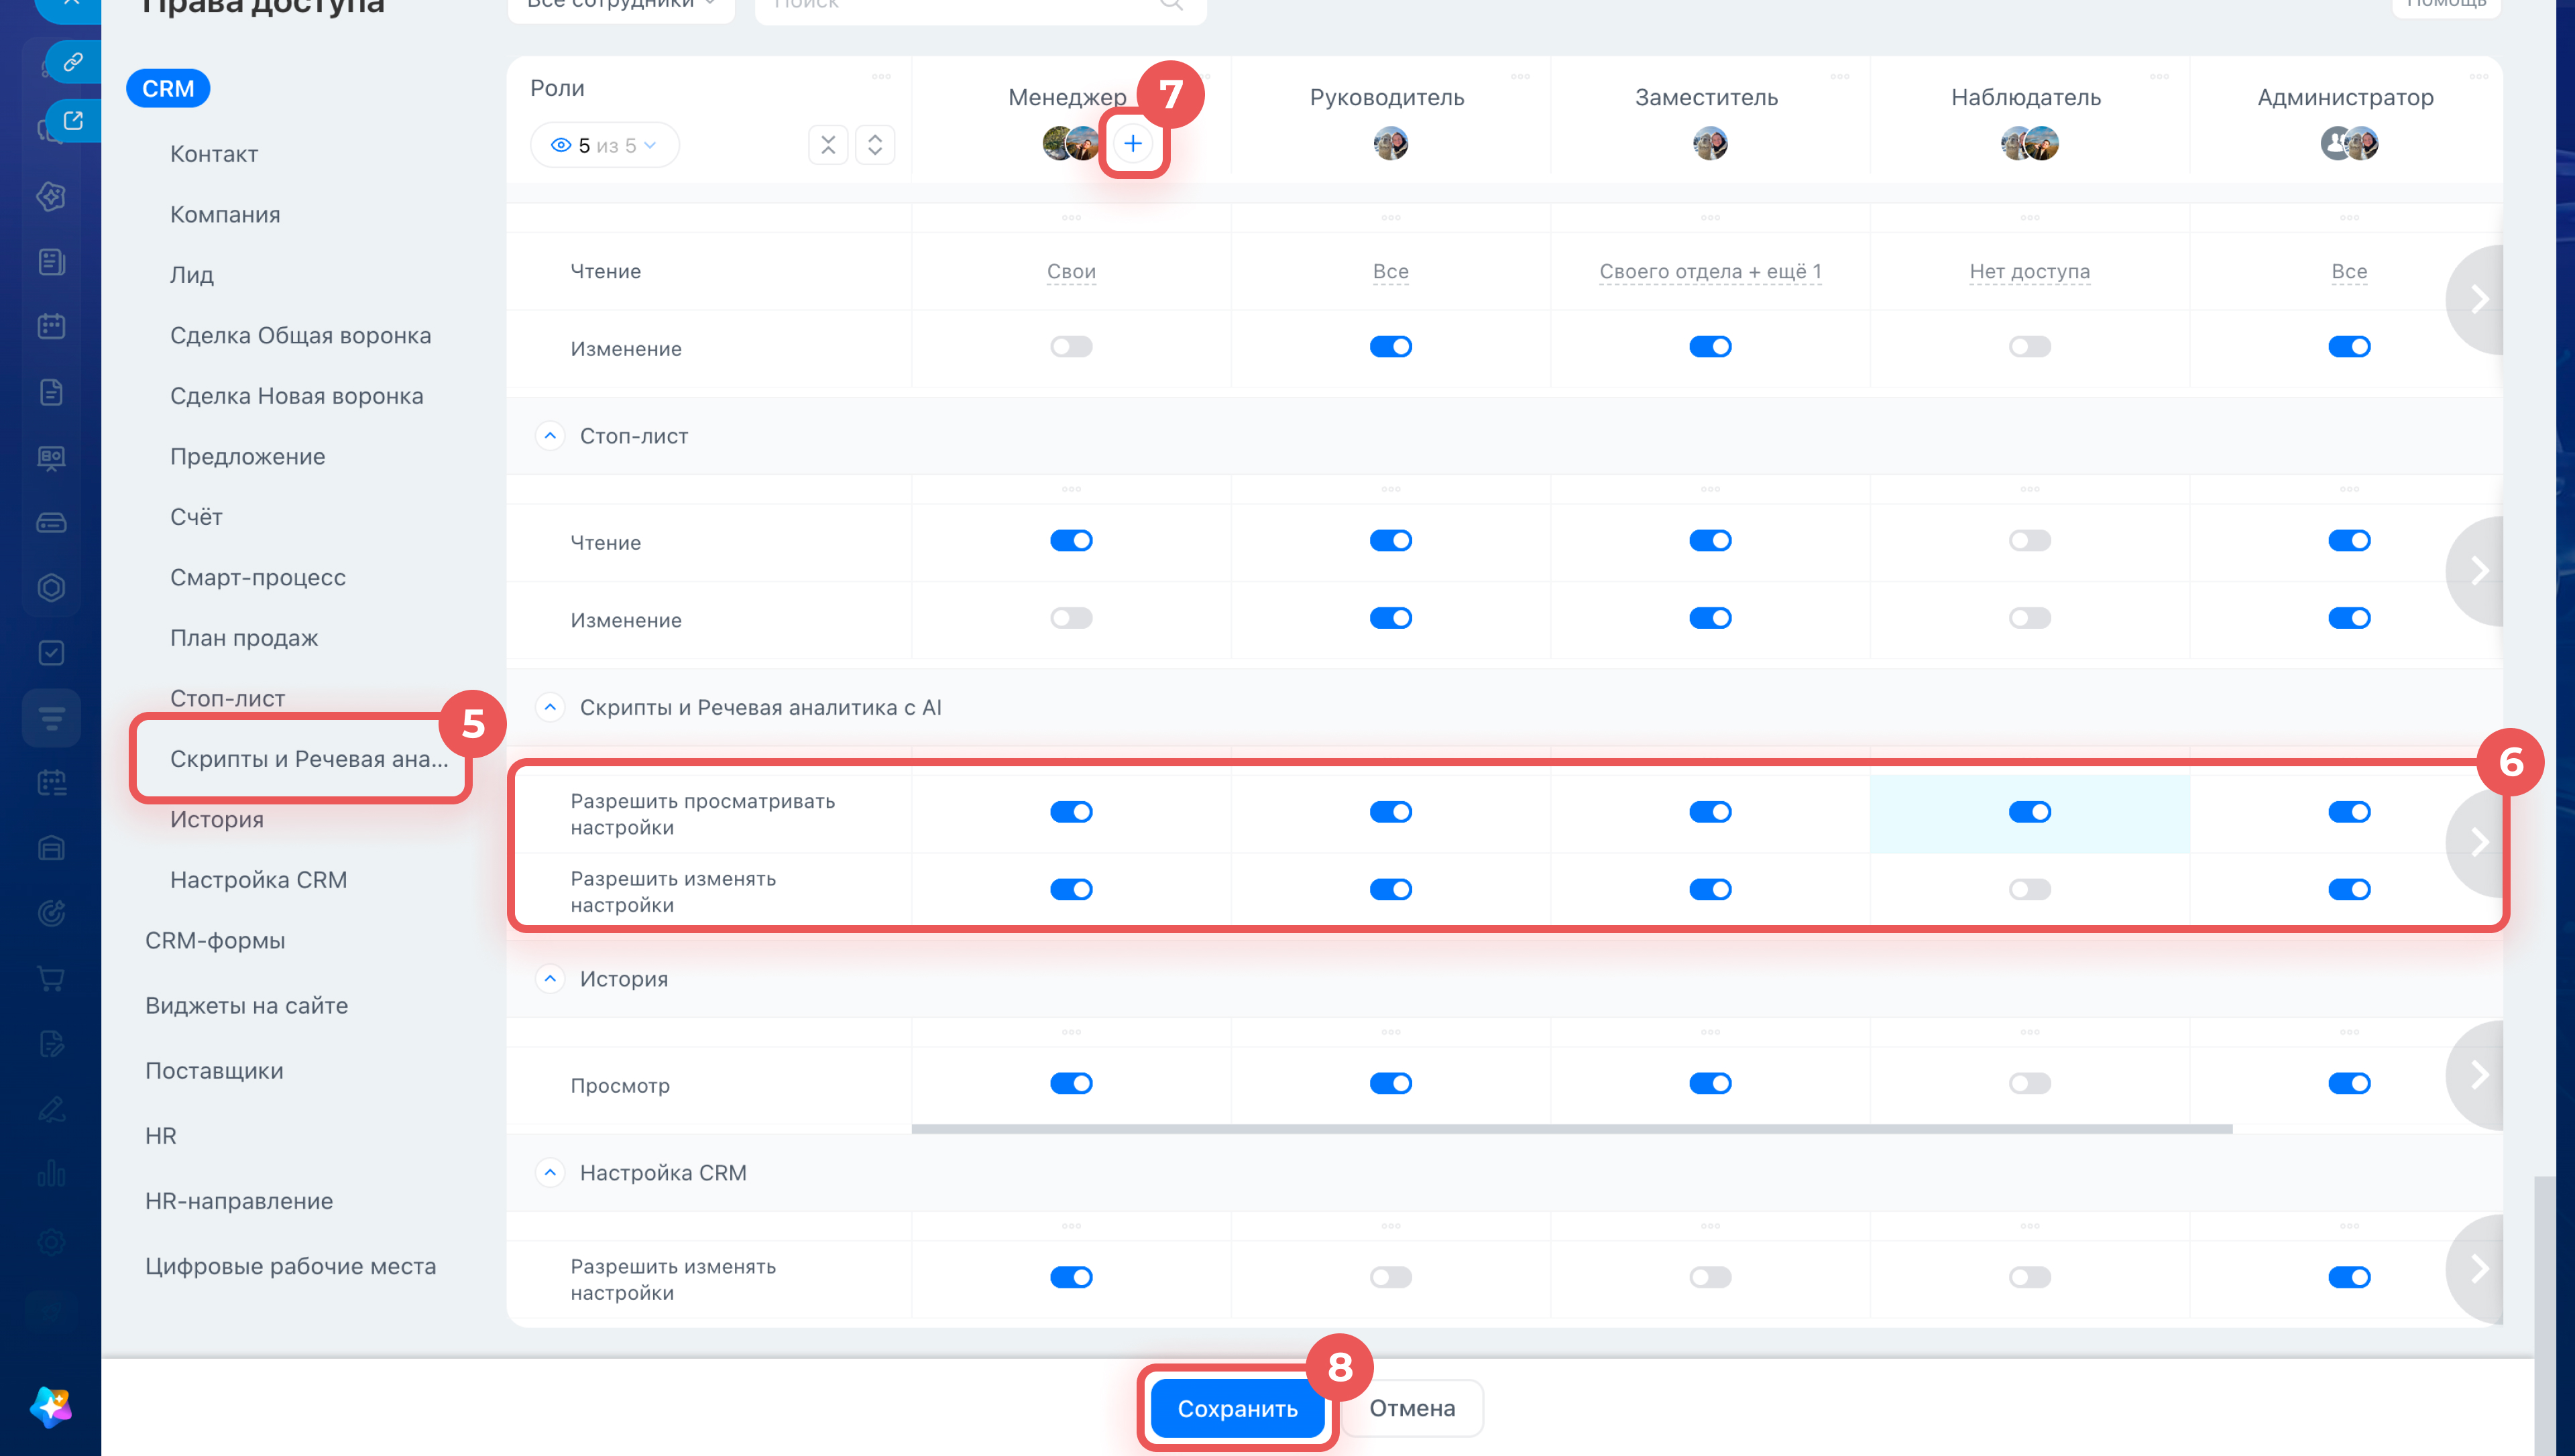Collapse the История section chevron

pyautogui.click(x=550, y=979)
